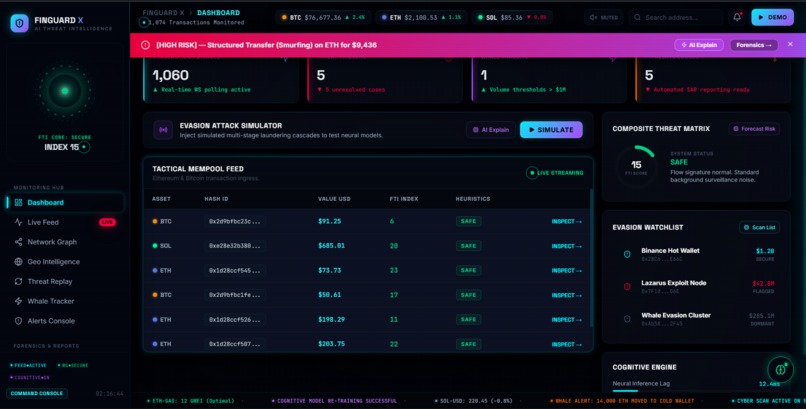Click the Live Feed pulse icon
806x409 pixels.
click(x=19, y=222)
